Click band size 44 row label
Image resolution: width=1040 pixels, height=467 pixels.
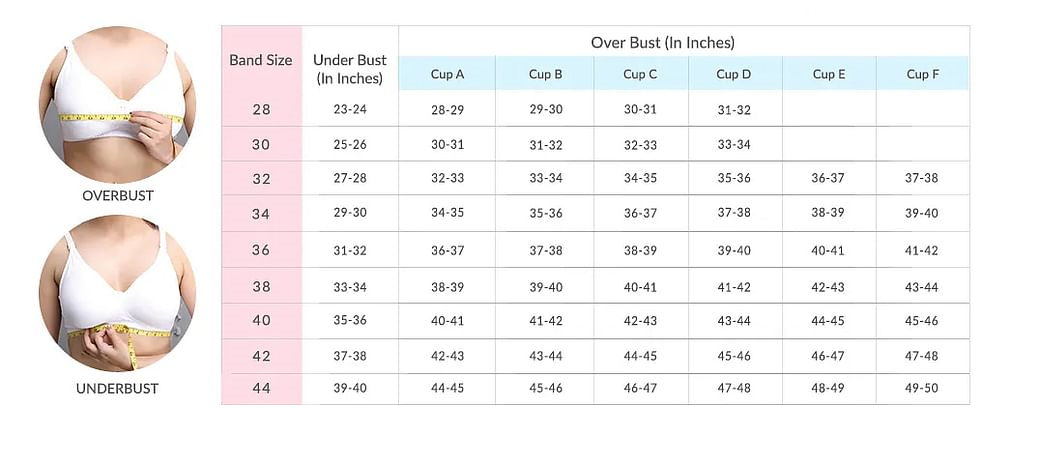click(x=261, y=388)
